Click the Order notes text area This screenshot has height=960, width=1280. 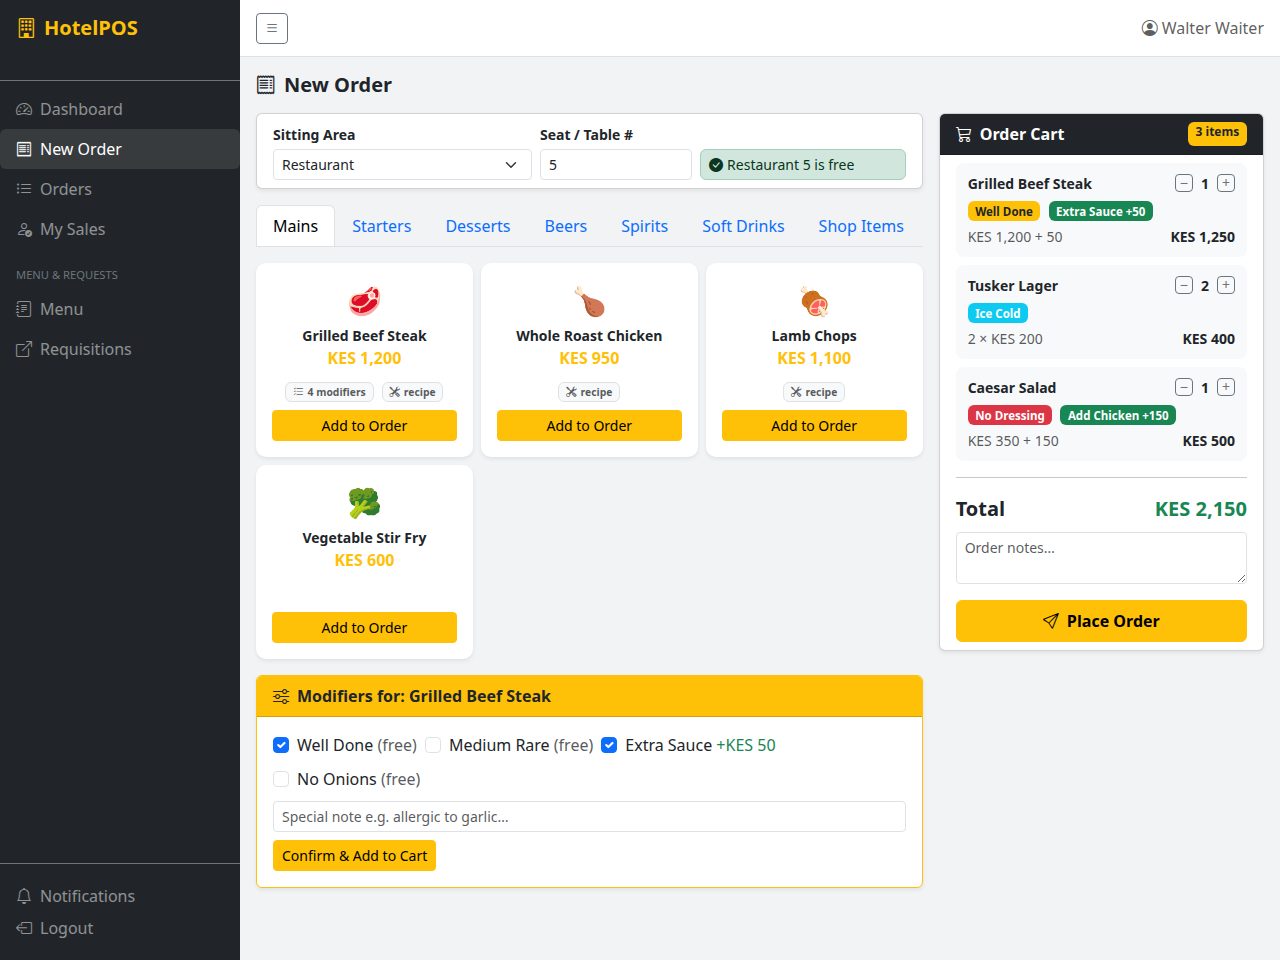(1101, 558)
